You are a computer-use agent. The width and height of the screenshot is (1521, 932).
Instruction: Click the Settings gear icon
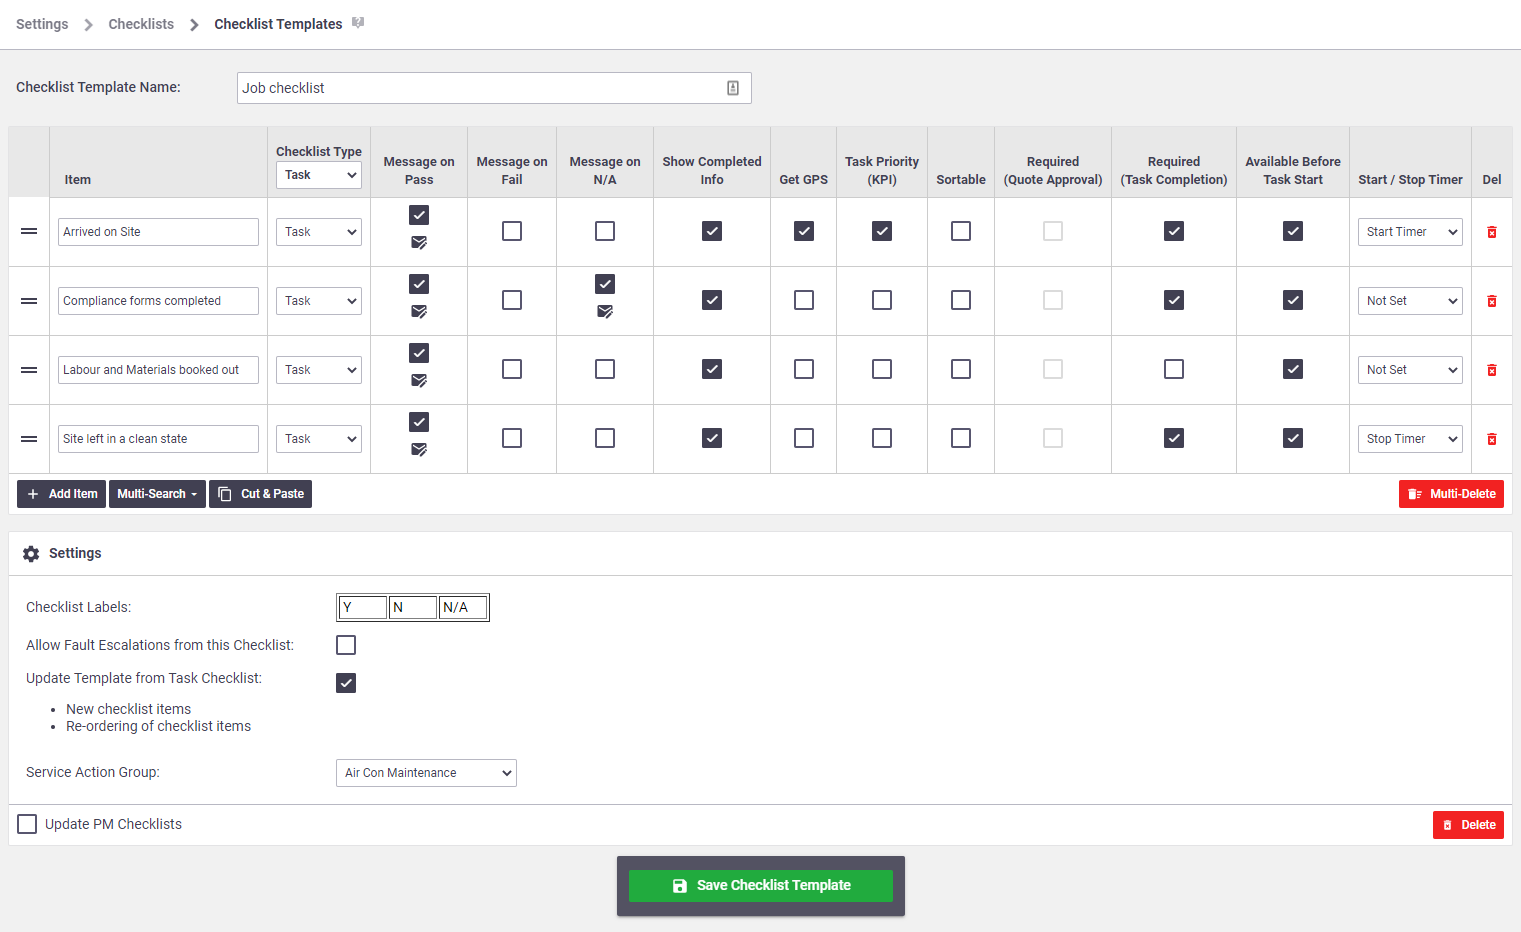click(x=31, y=554)
